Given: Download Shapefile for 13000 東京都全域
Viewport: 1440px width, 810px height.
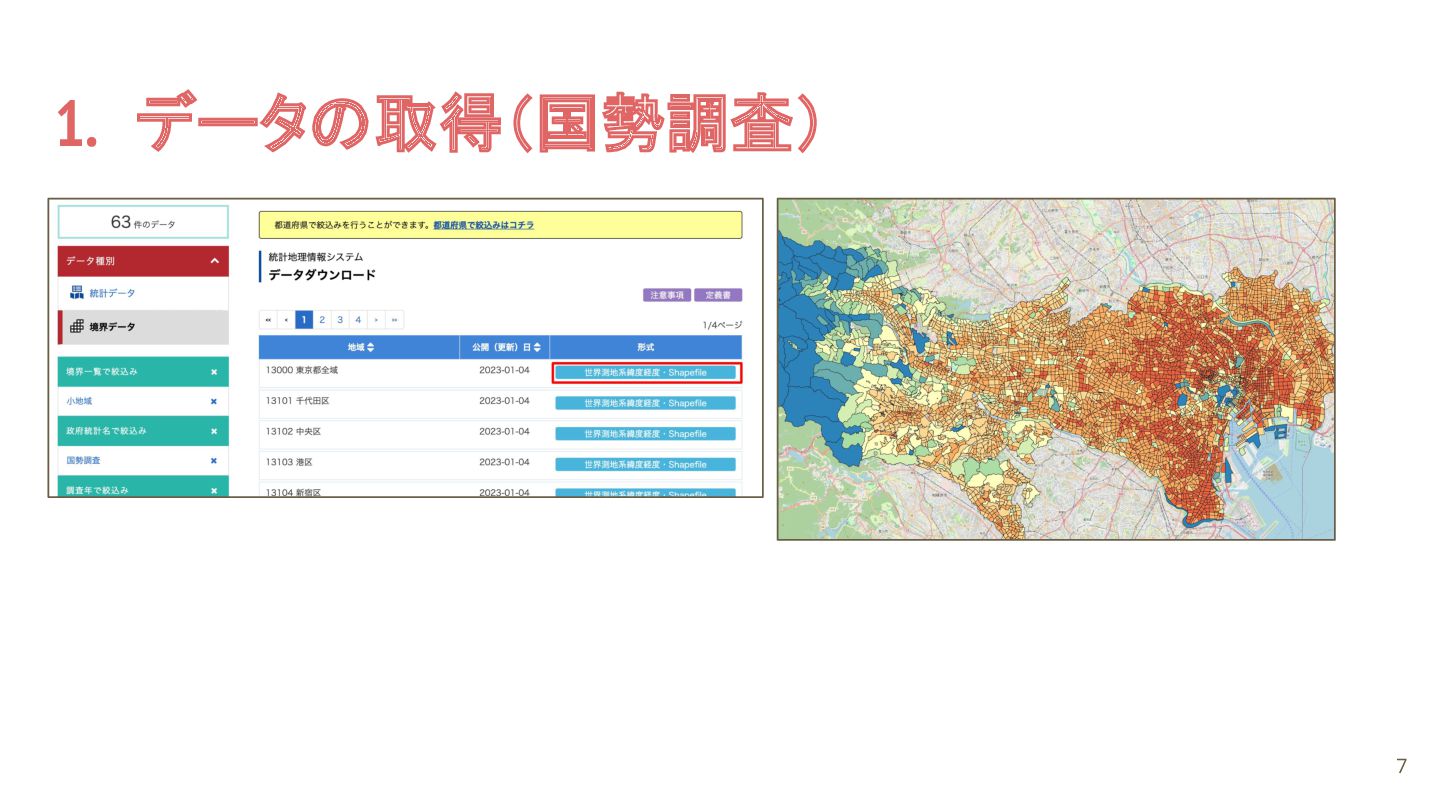Looking at the screenshot, I should click(x=646, y=372).
